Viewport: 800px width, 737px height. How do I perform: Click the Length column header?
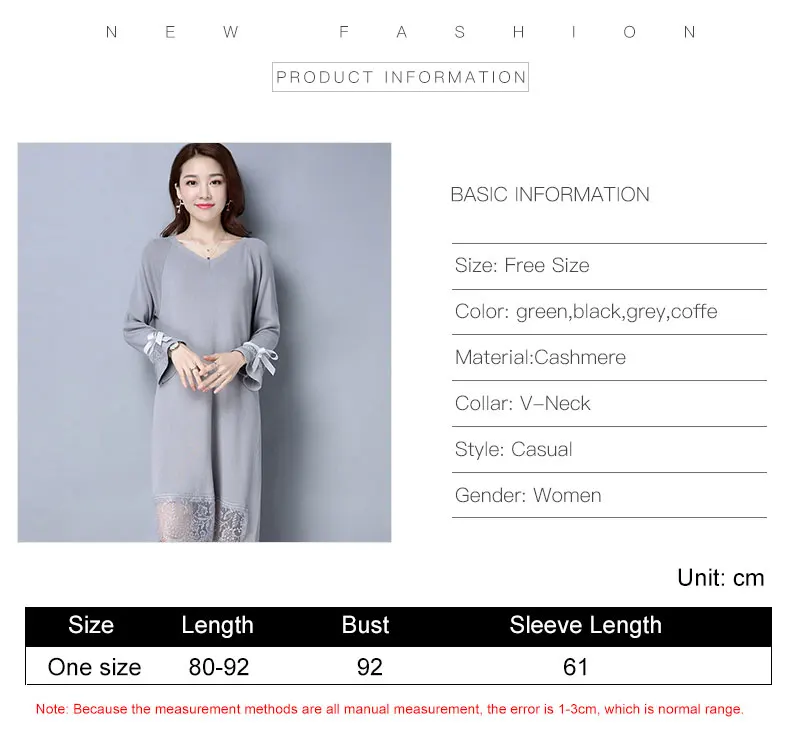217,625
